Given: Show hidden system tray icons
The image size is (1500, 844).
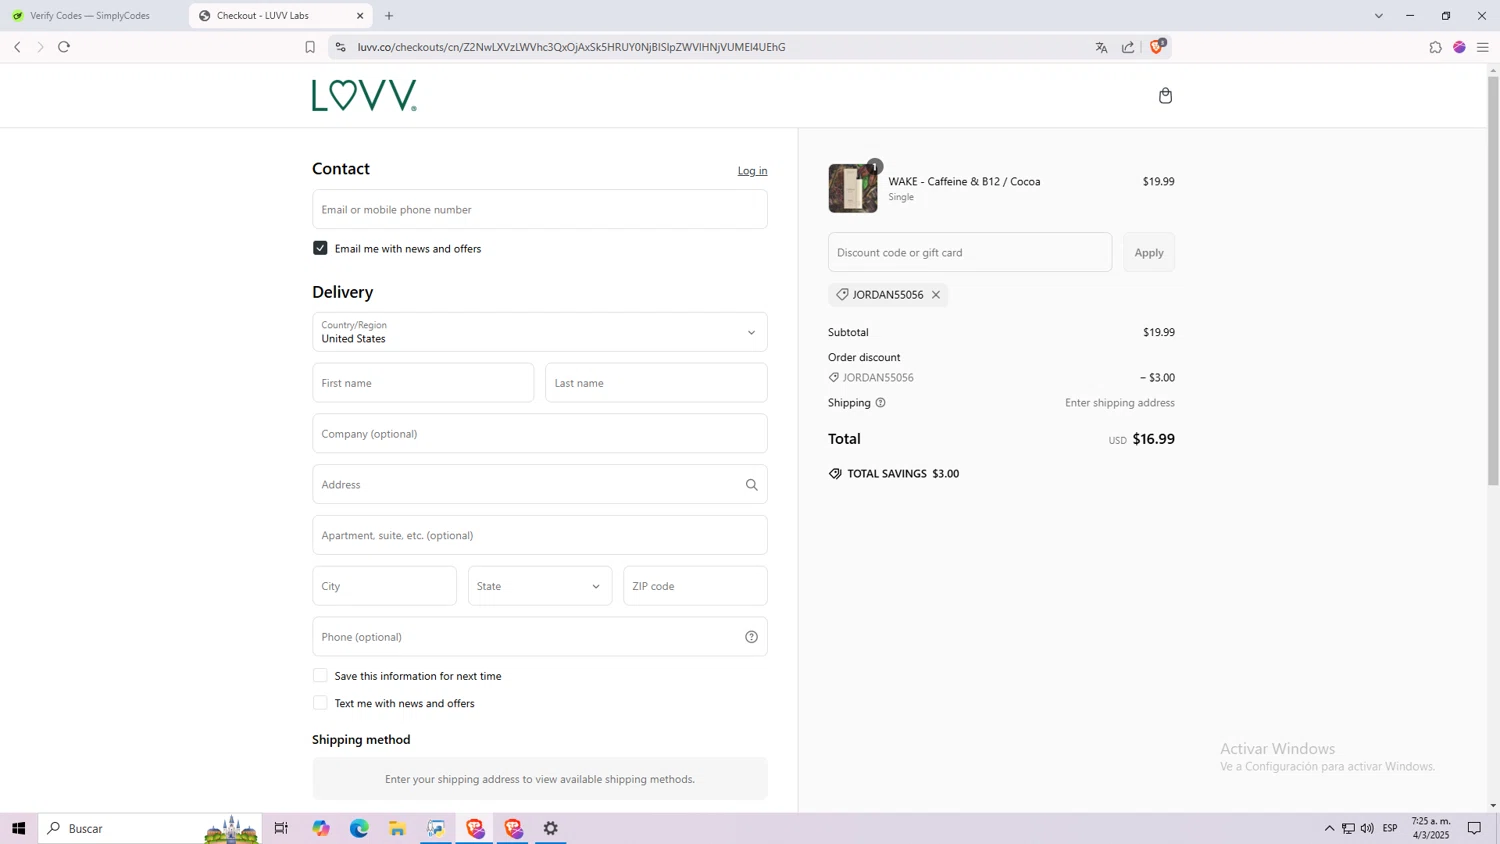Looking at the screenshot, I should [1329, 828].
